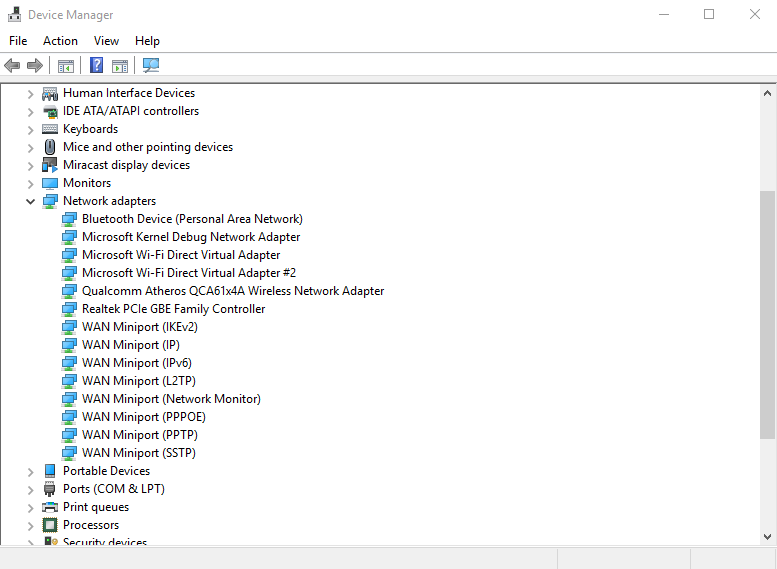Expand Miracast display devices node

click(x=30, y=166)
